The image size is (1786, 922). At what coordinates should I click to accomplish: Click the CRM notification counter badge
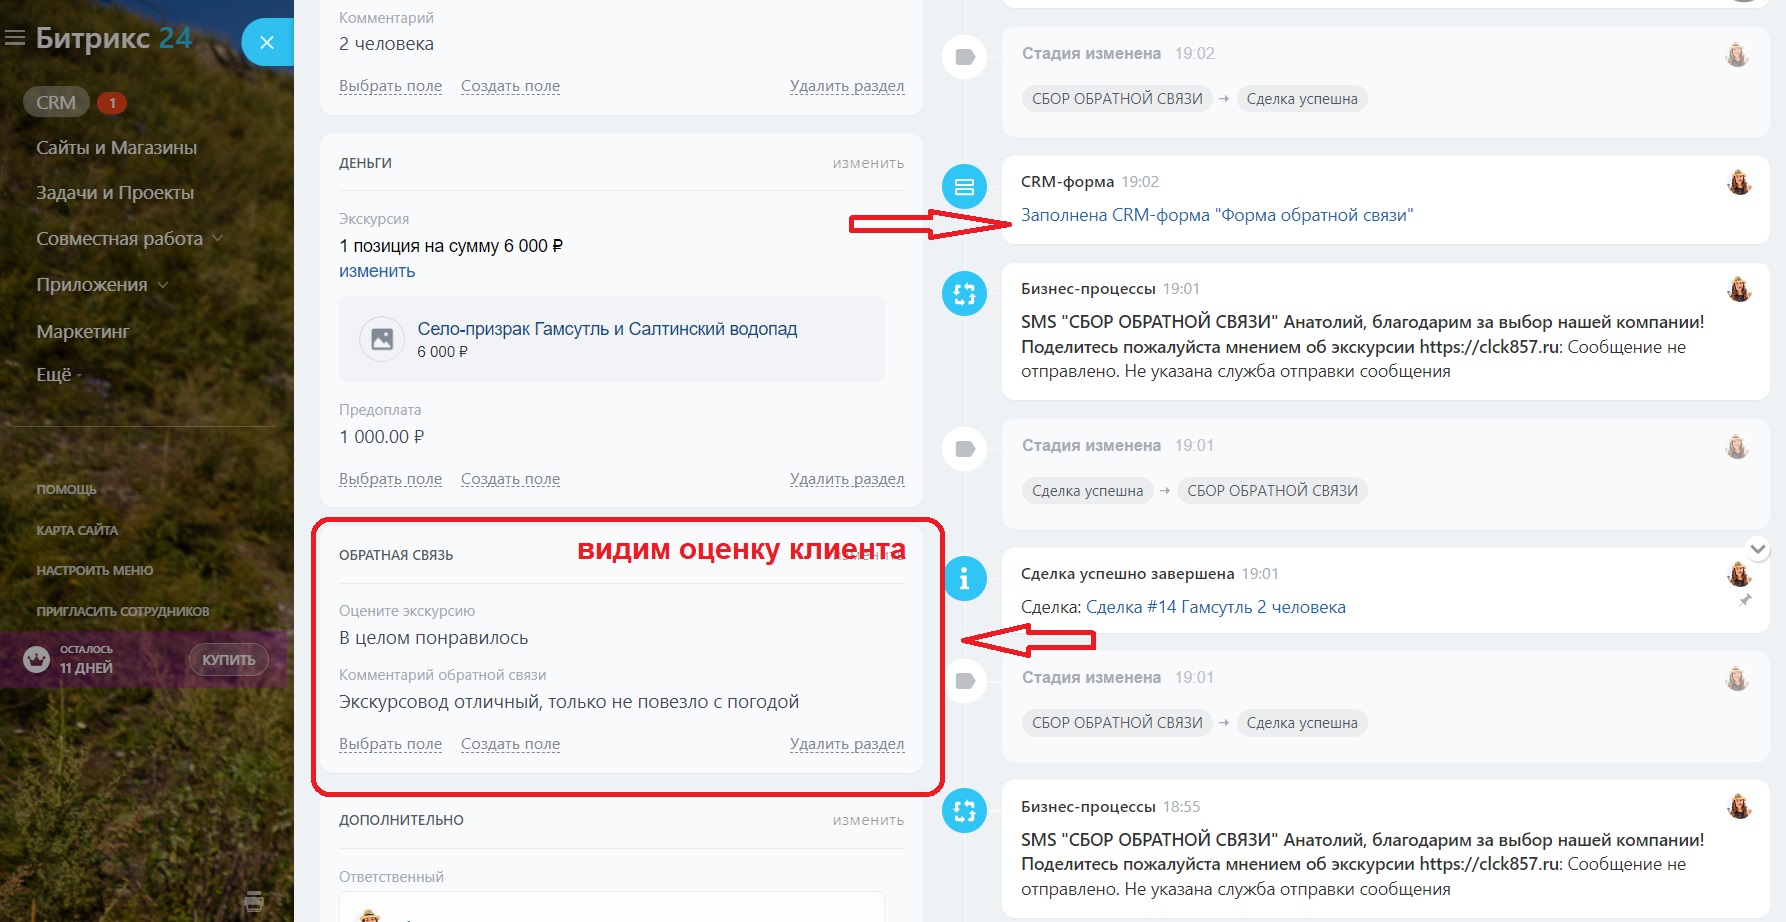[112, 103]
